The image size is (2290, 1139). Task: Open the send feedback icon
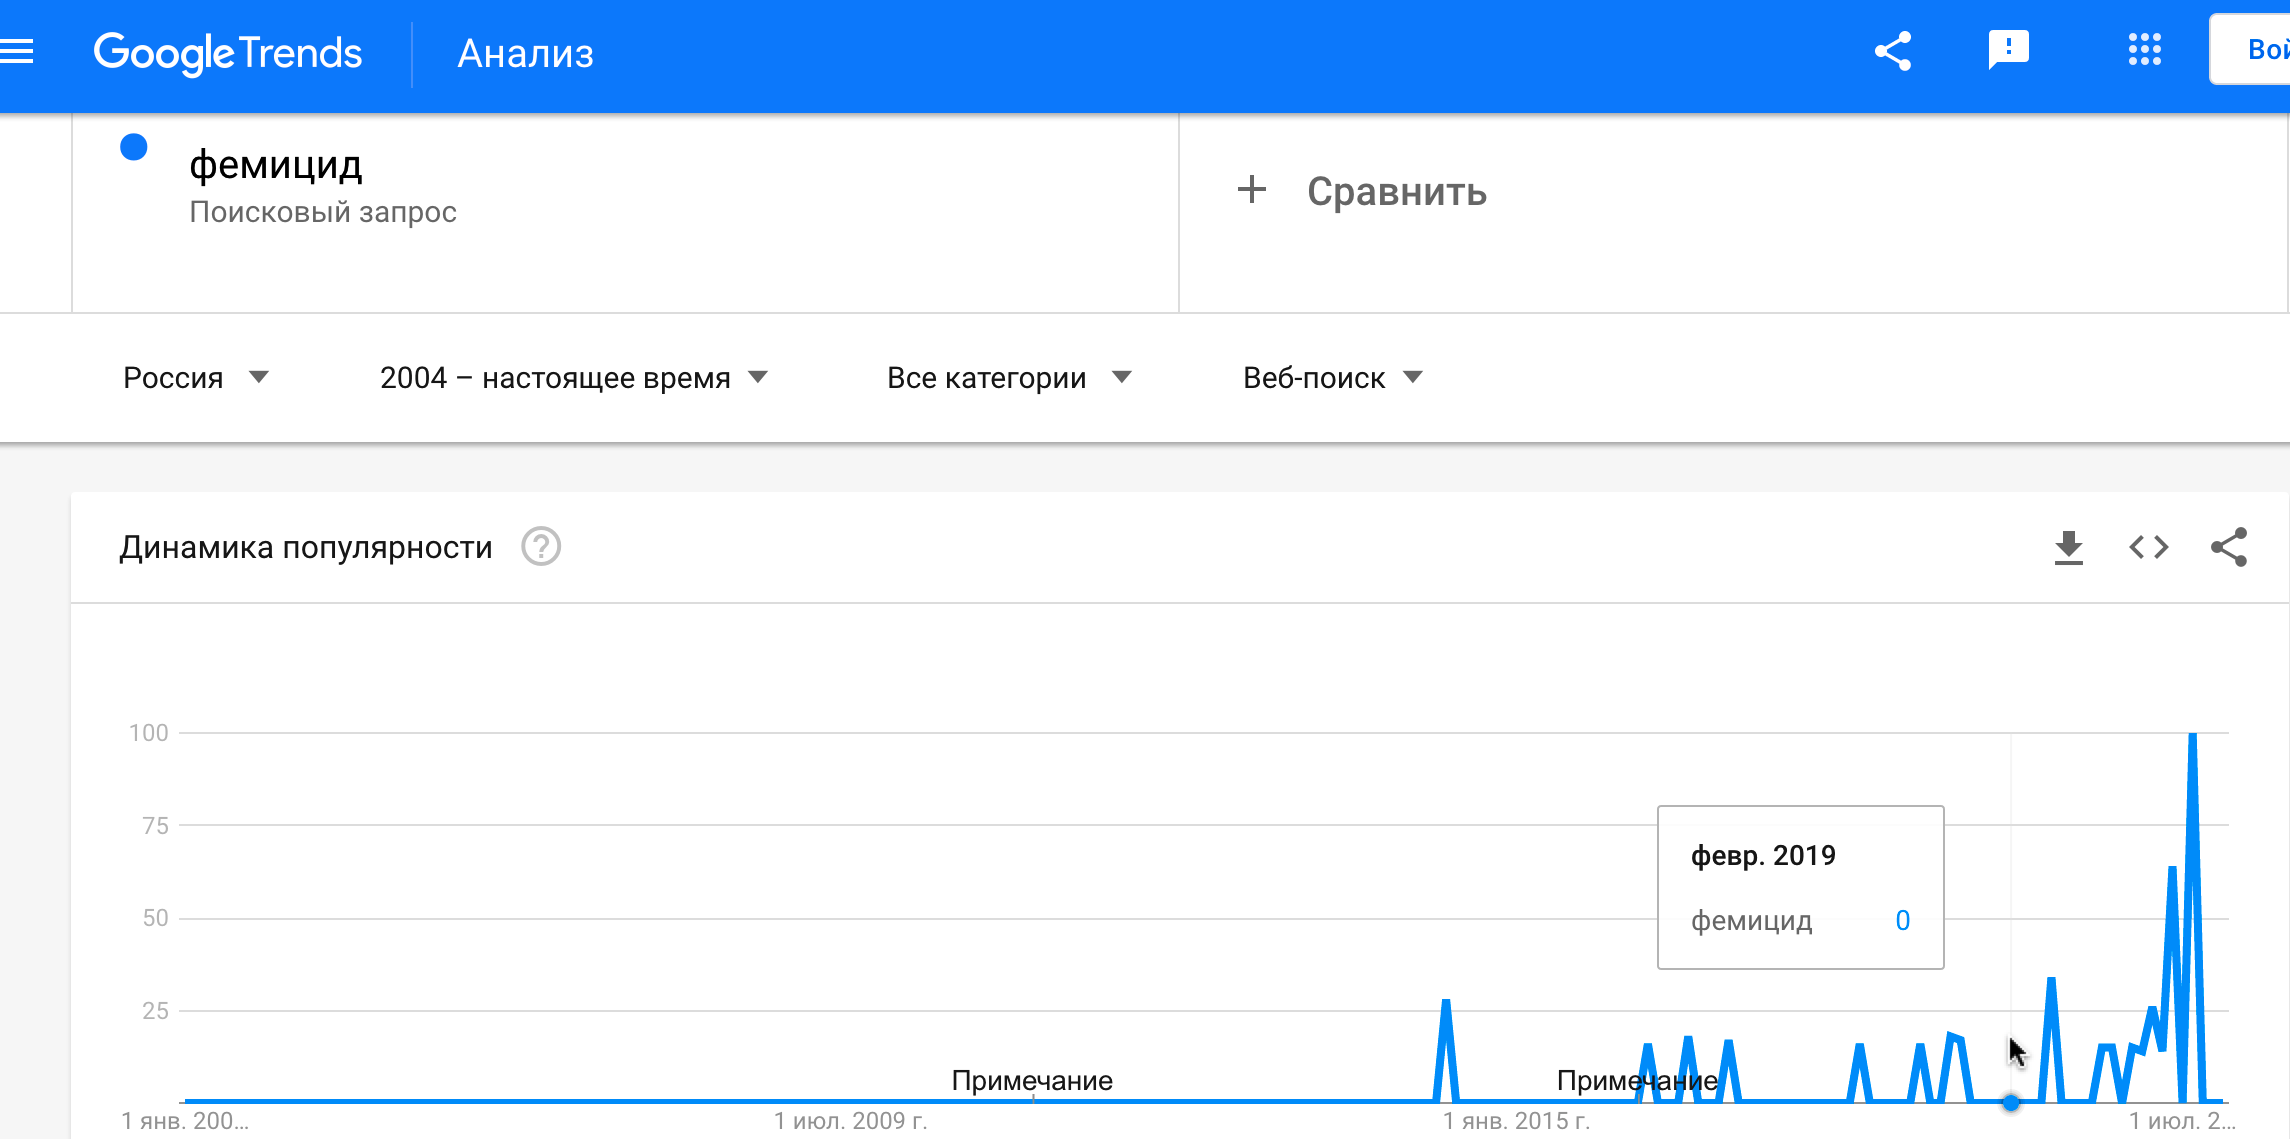(2008, 49)
